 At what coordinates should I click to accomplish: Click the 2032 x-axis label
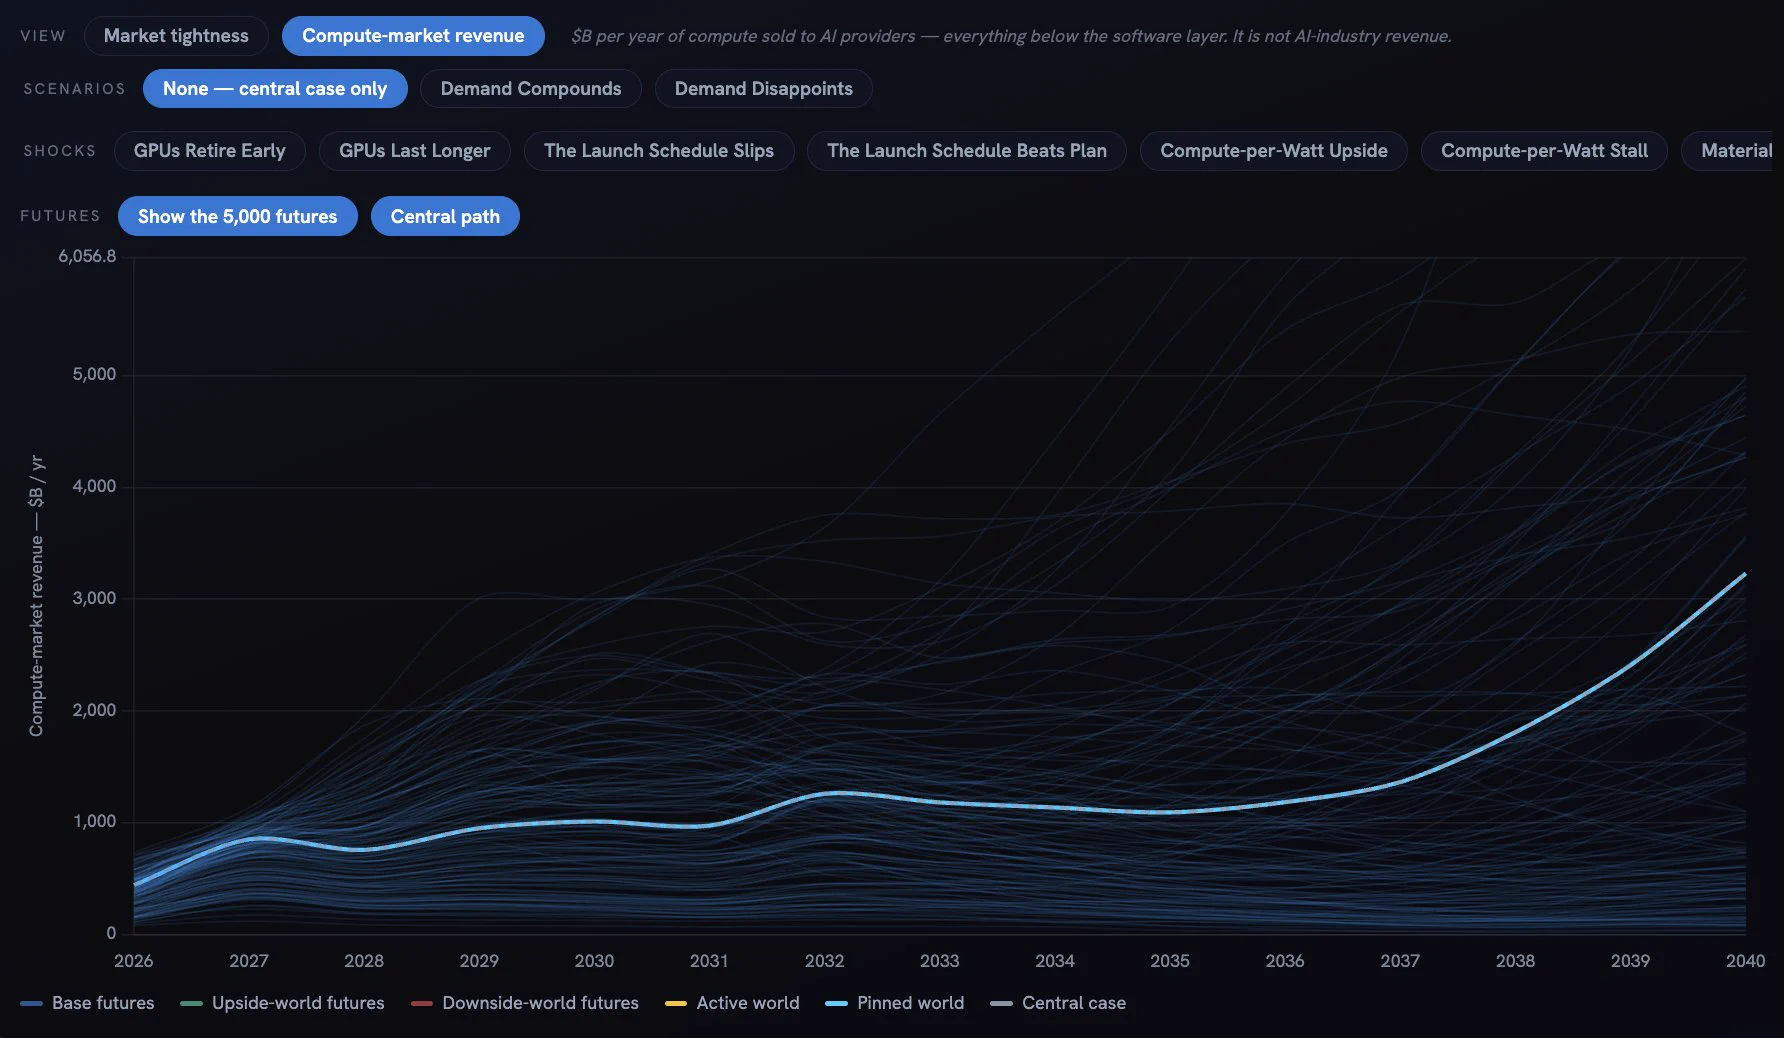(825, 961)
